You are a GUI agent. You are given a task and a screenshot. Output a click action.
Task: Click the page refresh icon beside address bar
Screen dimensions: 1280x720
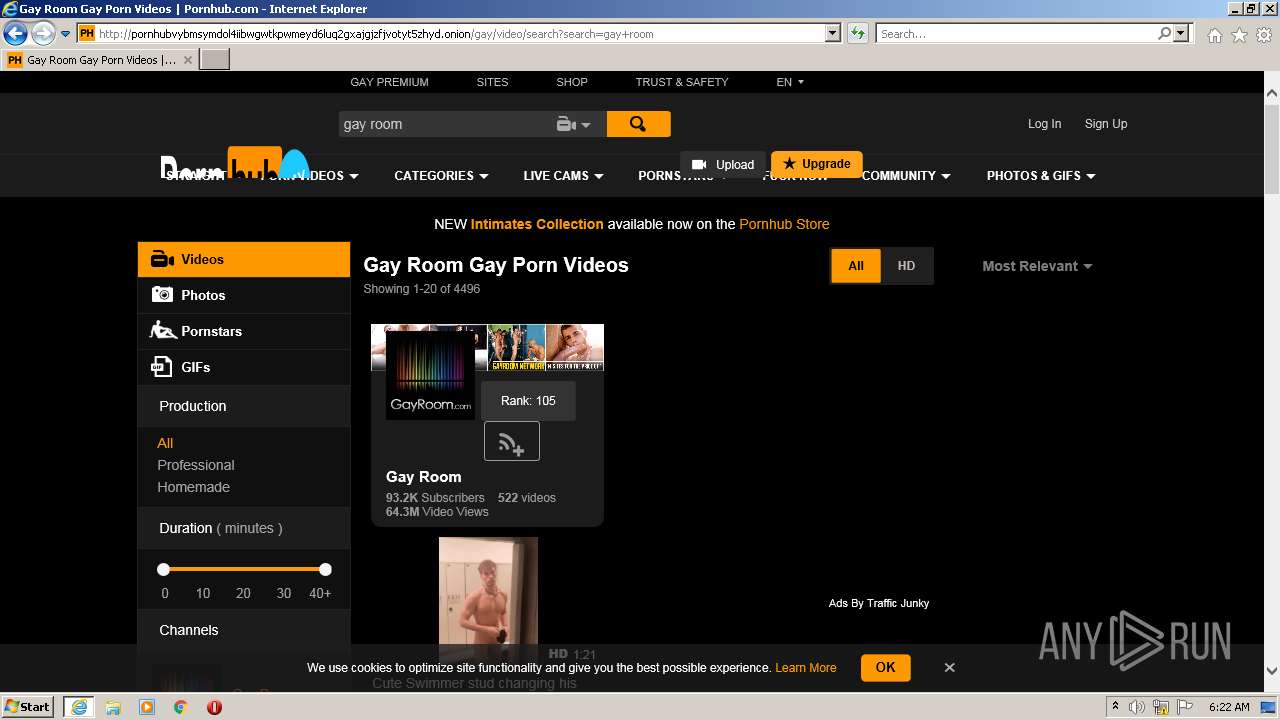(x=857, y=33)
